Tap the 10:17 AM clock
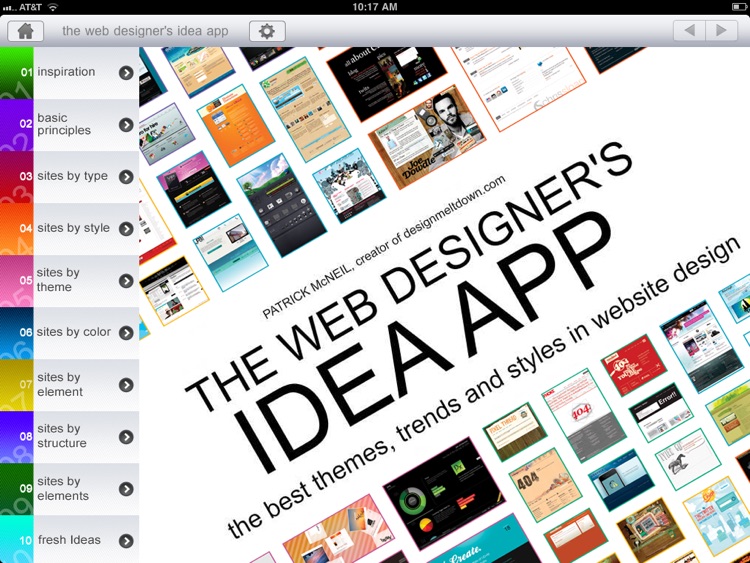This screenshot has width=750, height=563. coord(375,7)
